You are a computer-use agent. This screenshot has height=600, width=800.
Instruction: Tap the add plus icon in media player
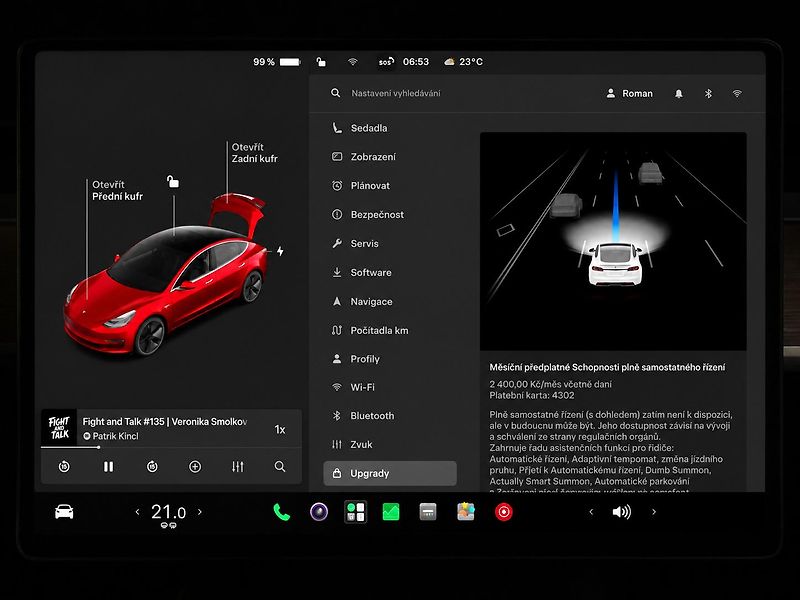coord(195,466)
